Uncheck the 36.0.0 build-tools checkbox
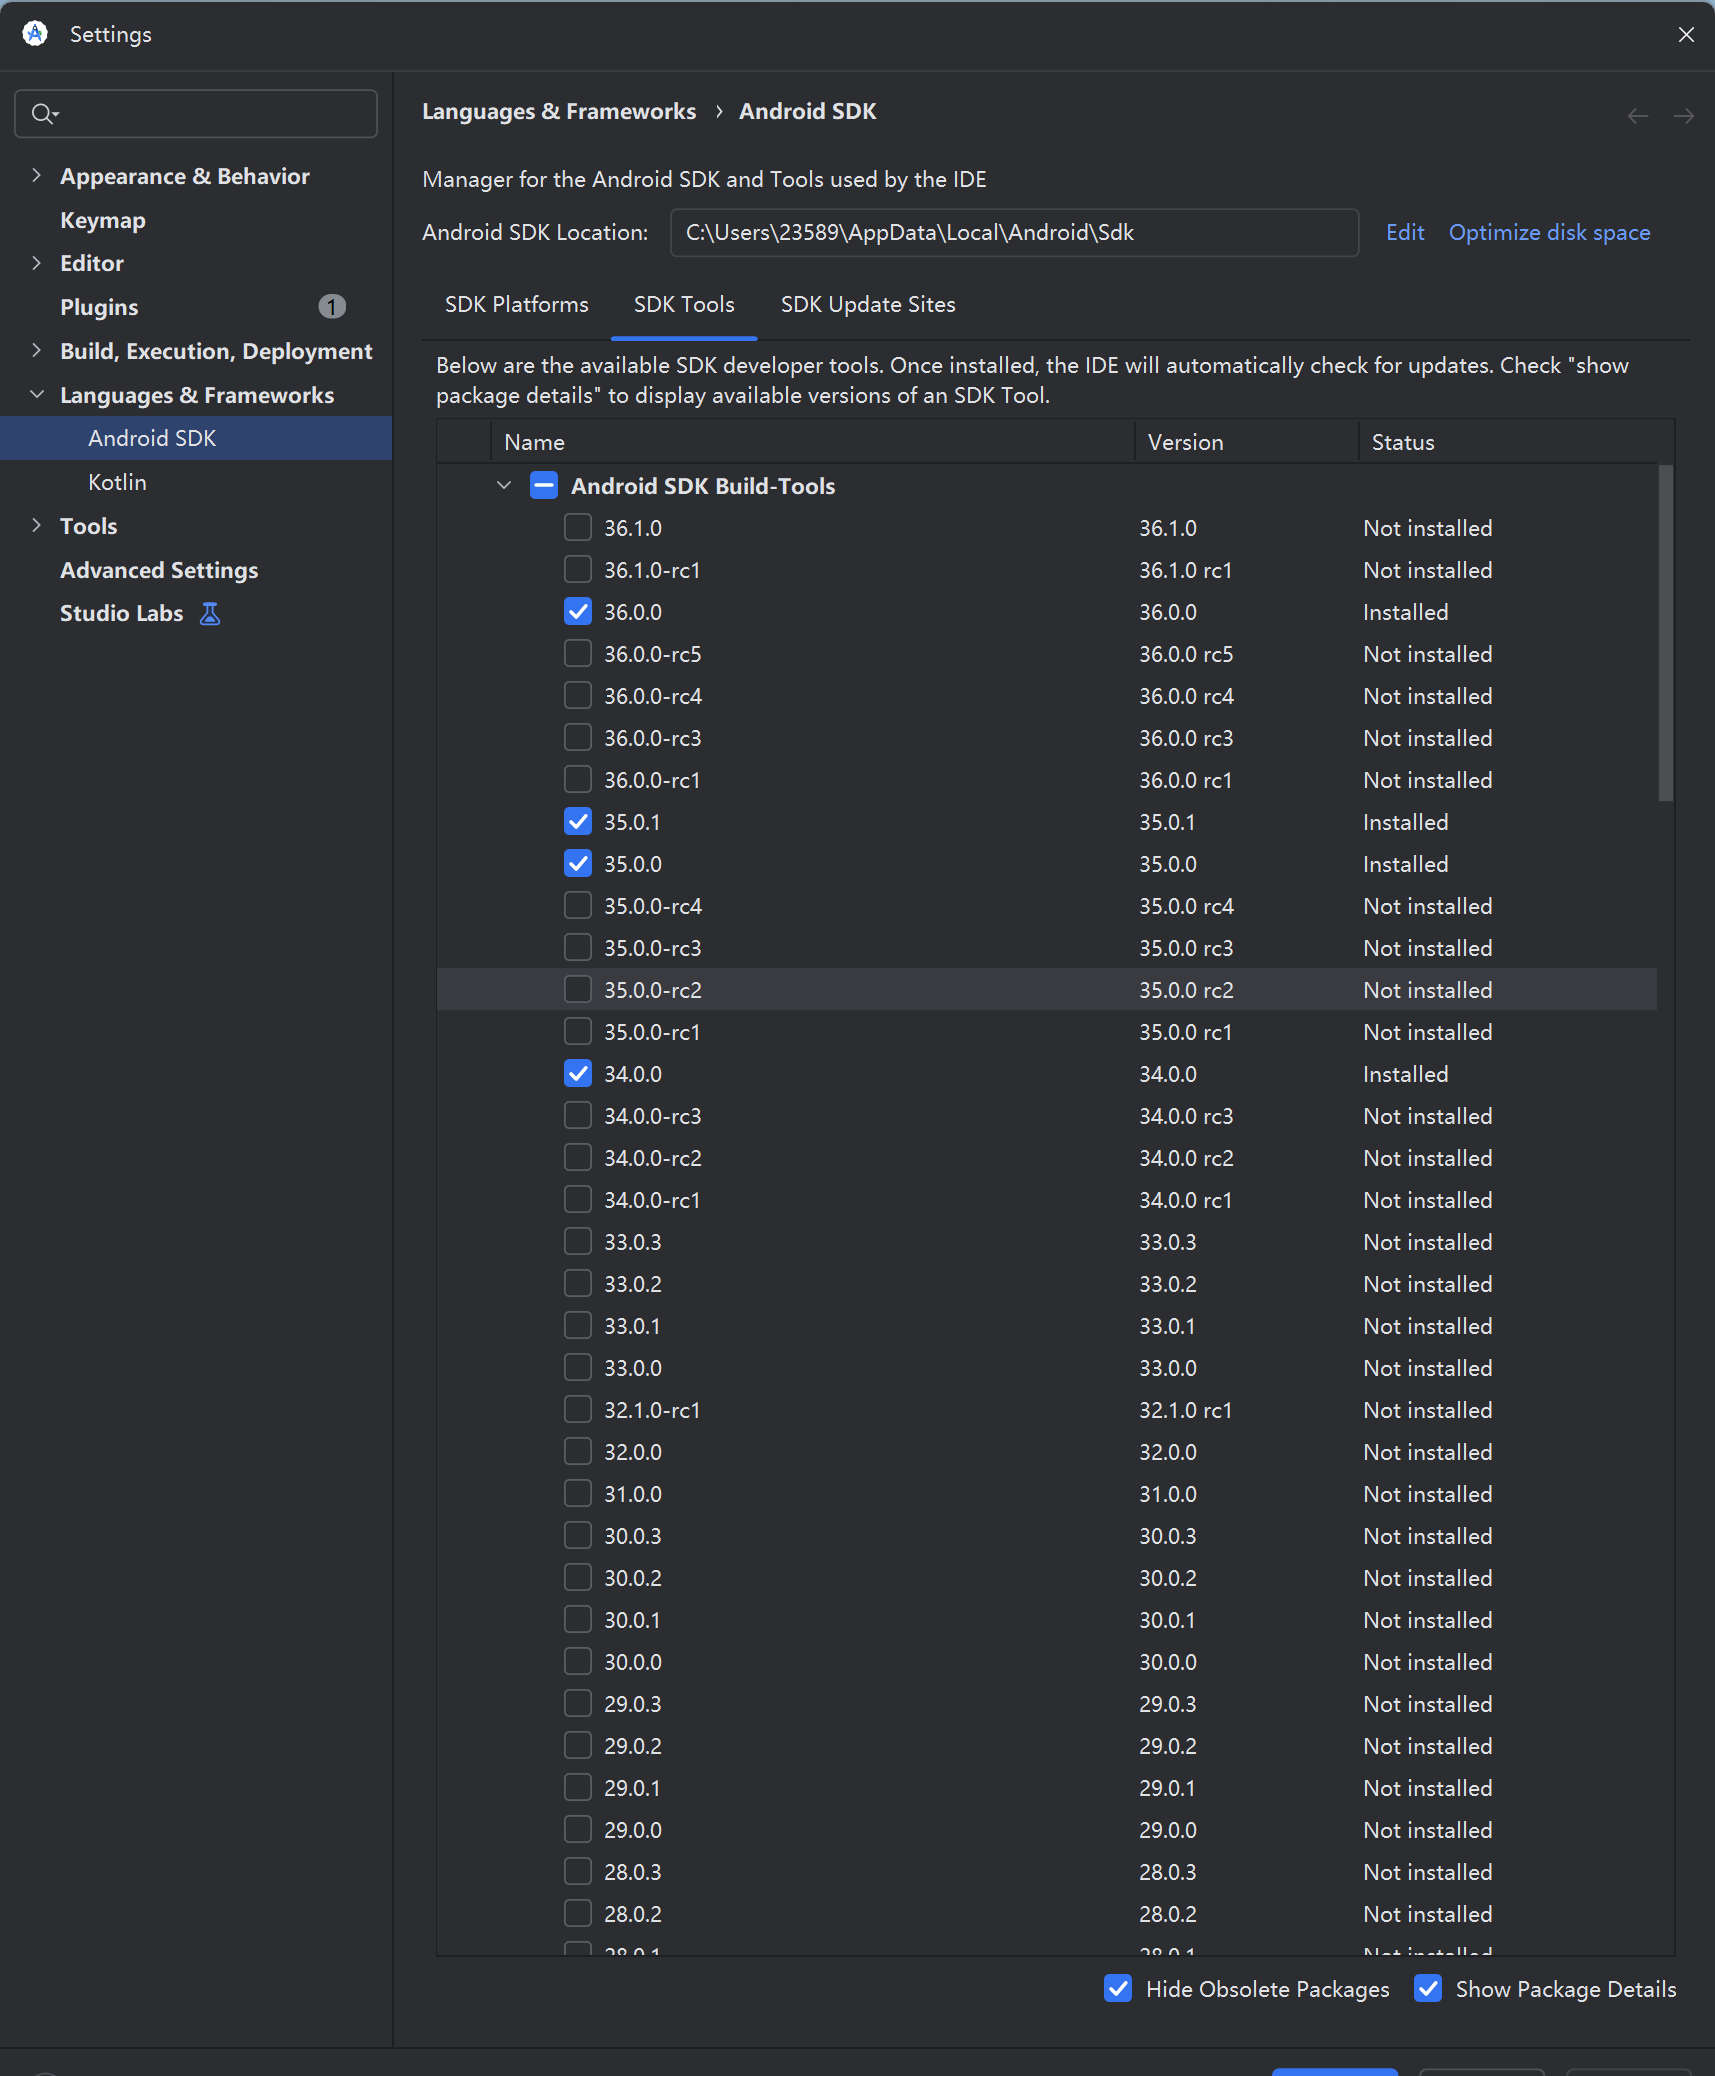The image size is (1715, 2076). click(578, 611)
